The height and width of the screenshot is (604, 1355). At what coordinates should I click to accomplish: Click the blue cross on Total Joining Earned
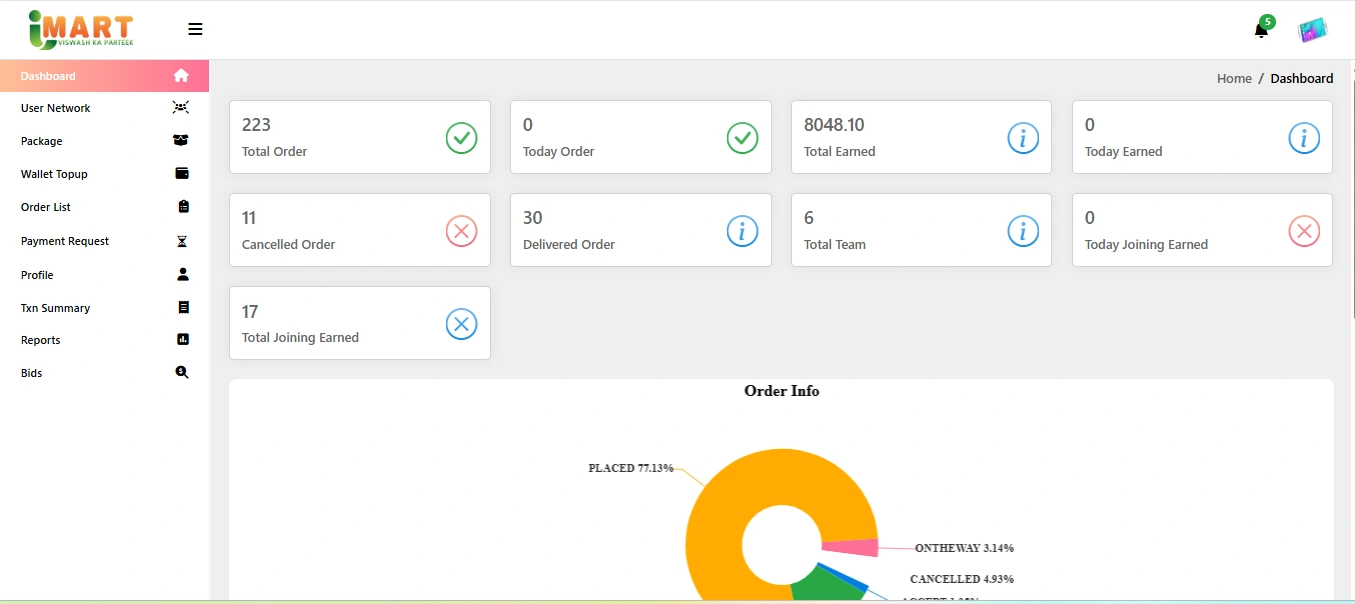[461, 324]
